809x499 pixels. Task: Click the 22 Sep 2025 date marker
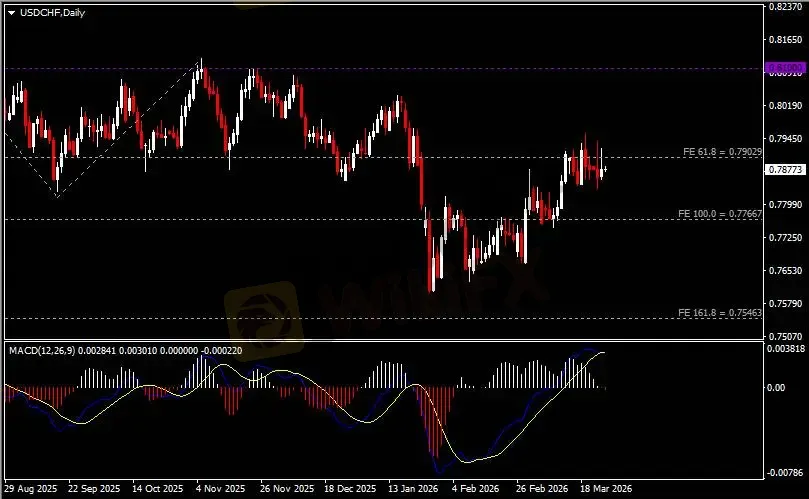point(94,491)
